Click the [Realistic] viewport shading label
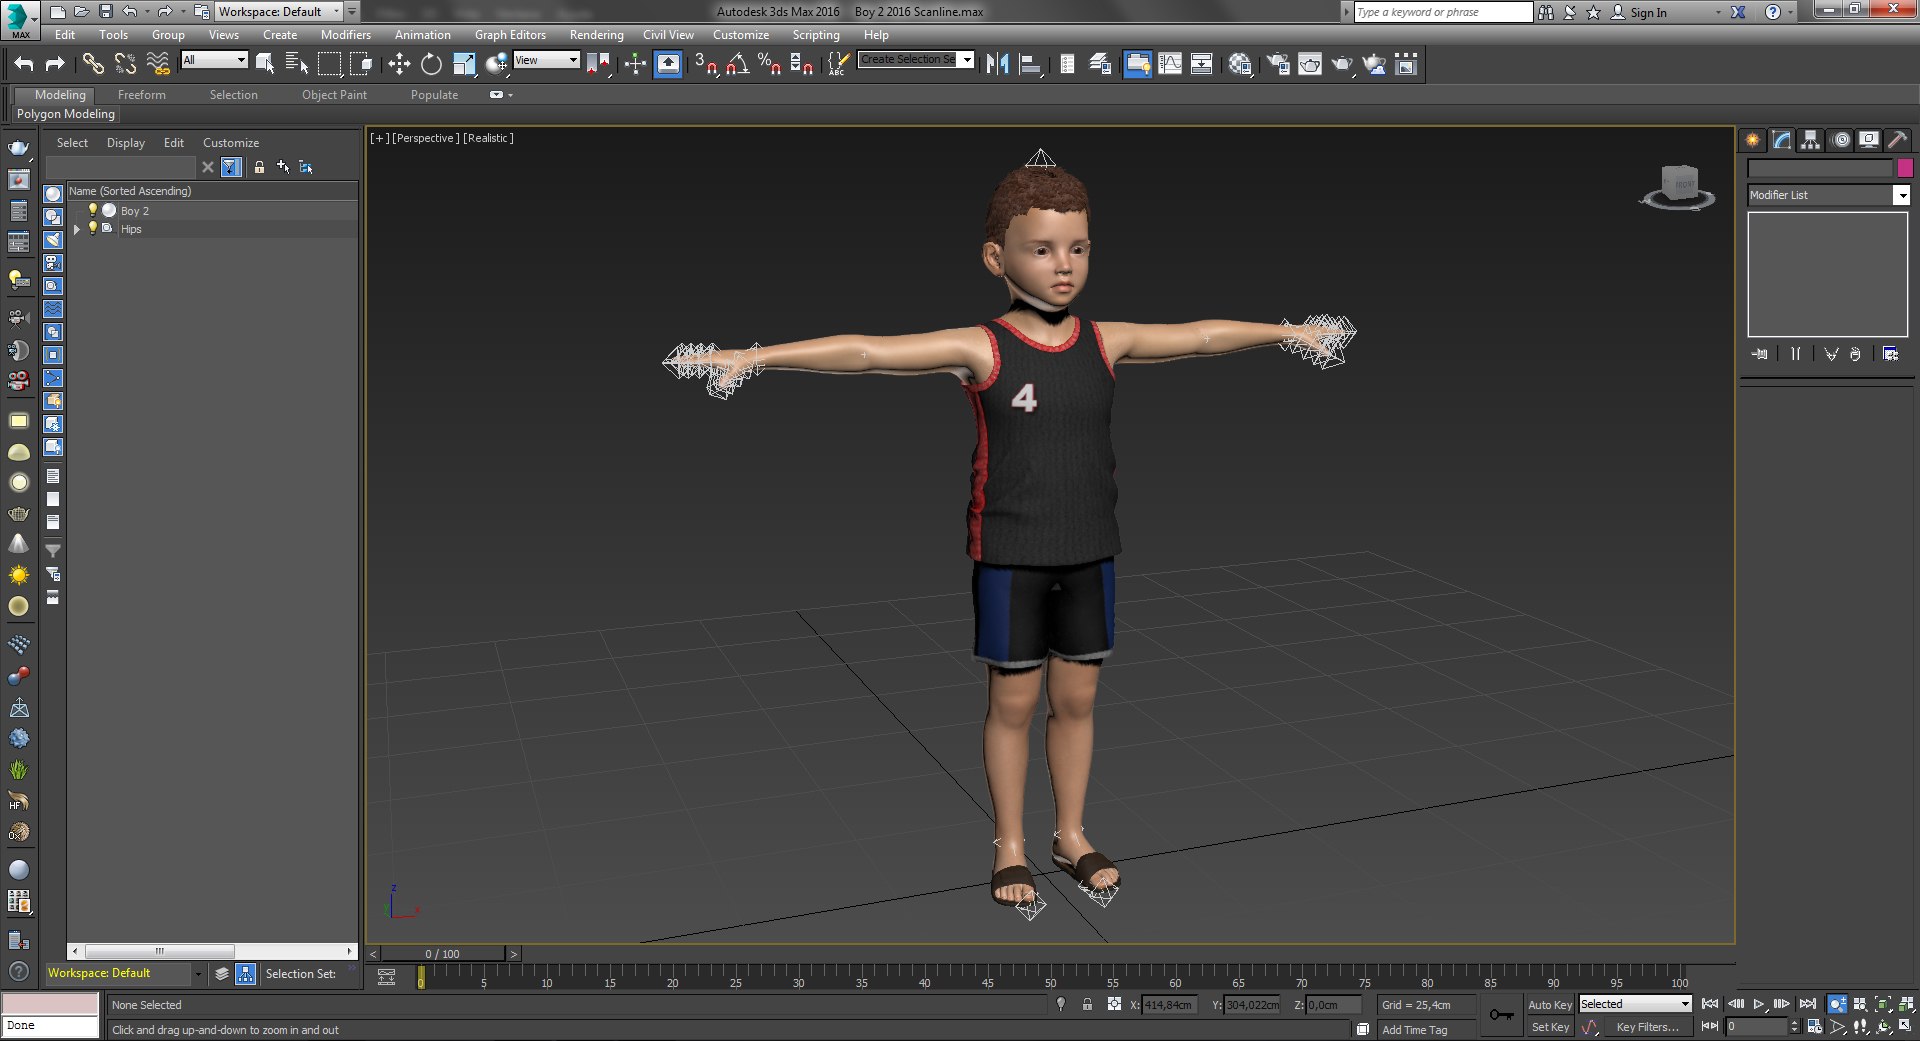The image size is (1920, 1041). point(488,138)
